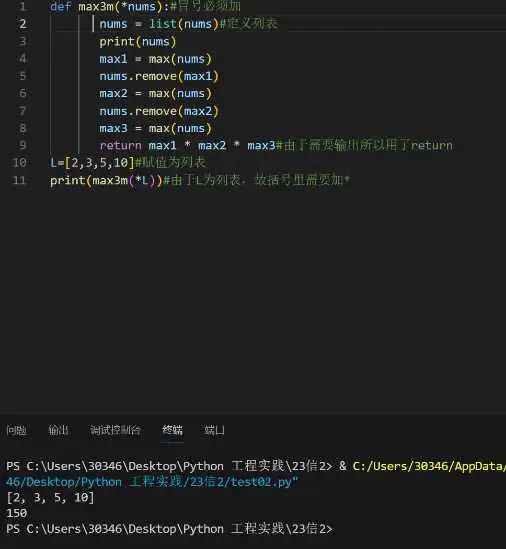Select line number 5 in gutter
This screenshot has width=506, height=549.
pos(23,76)
